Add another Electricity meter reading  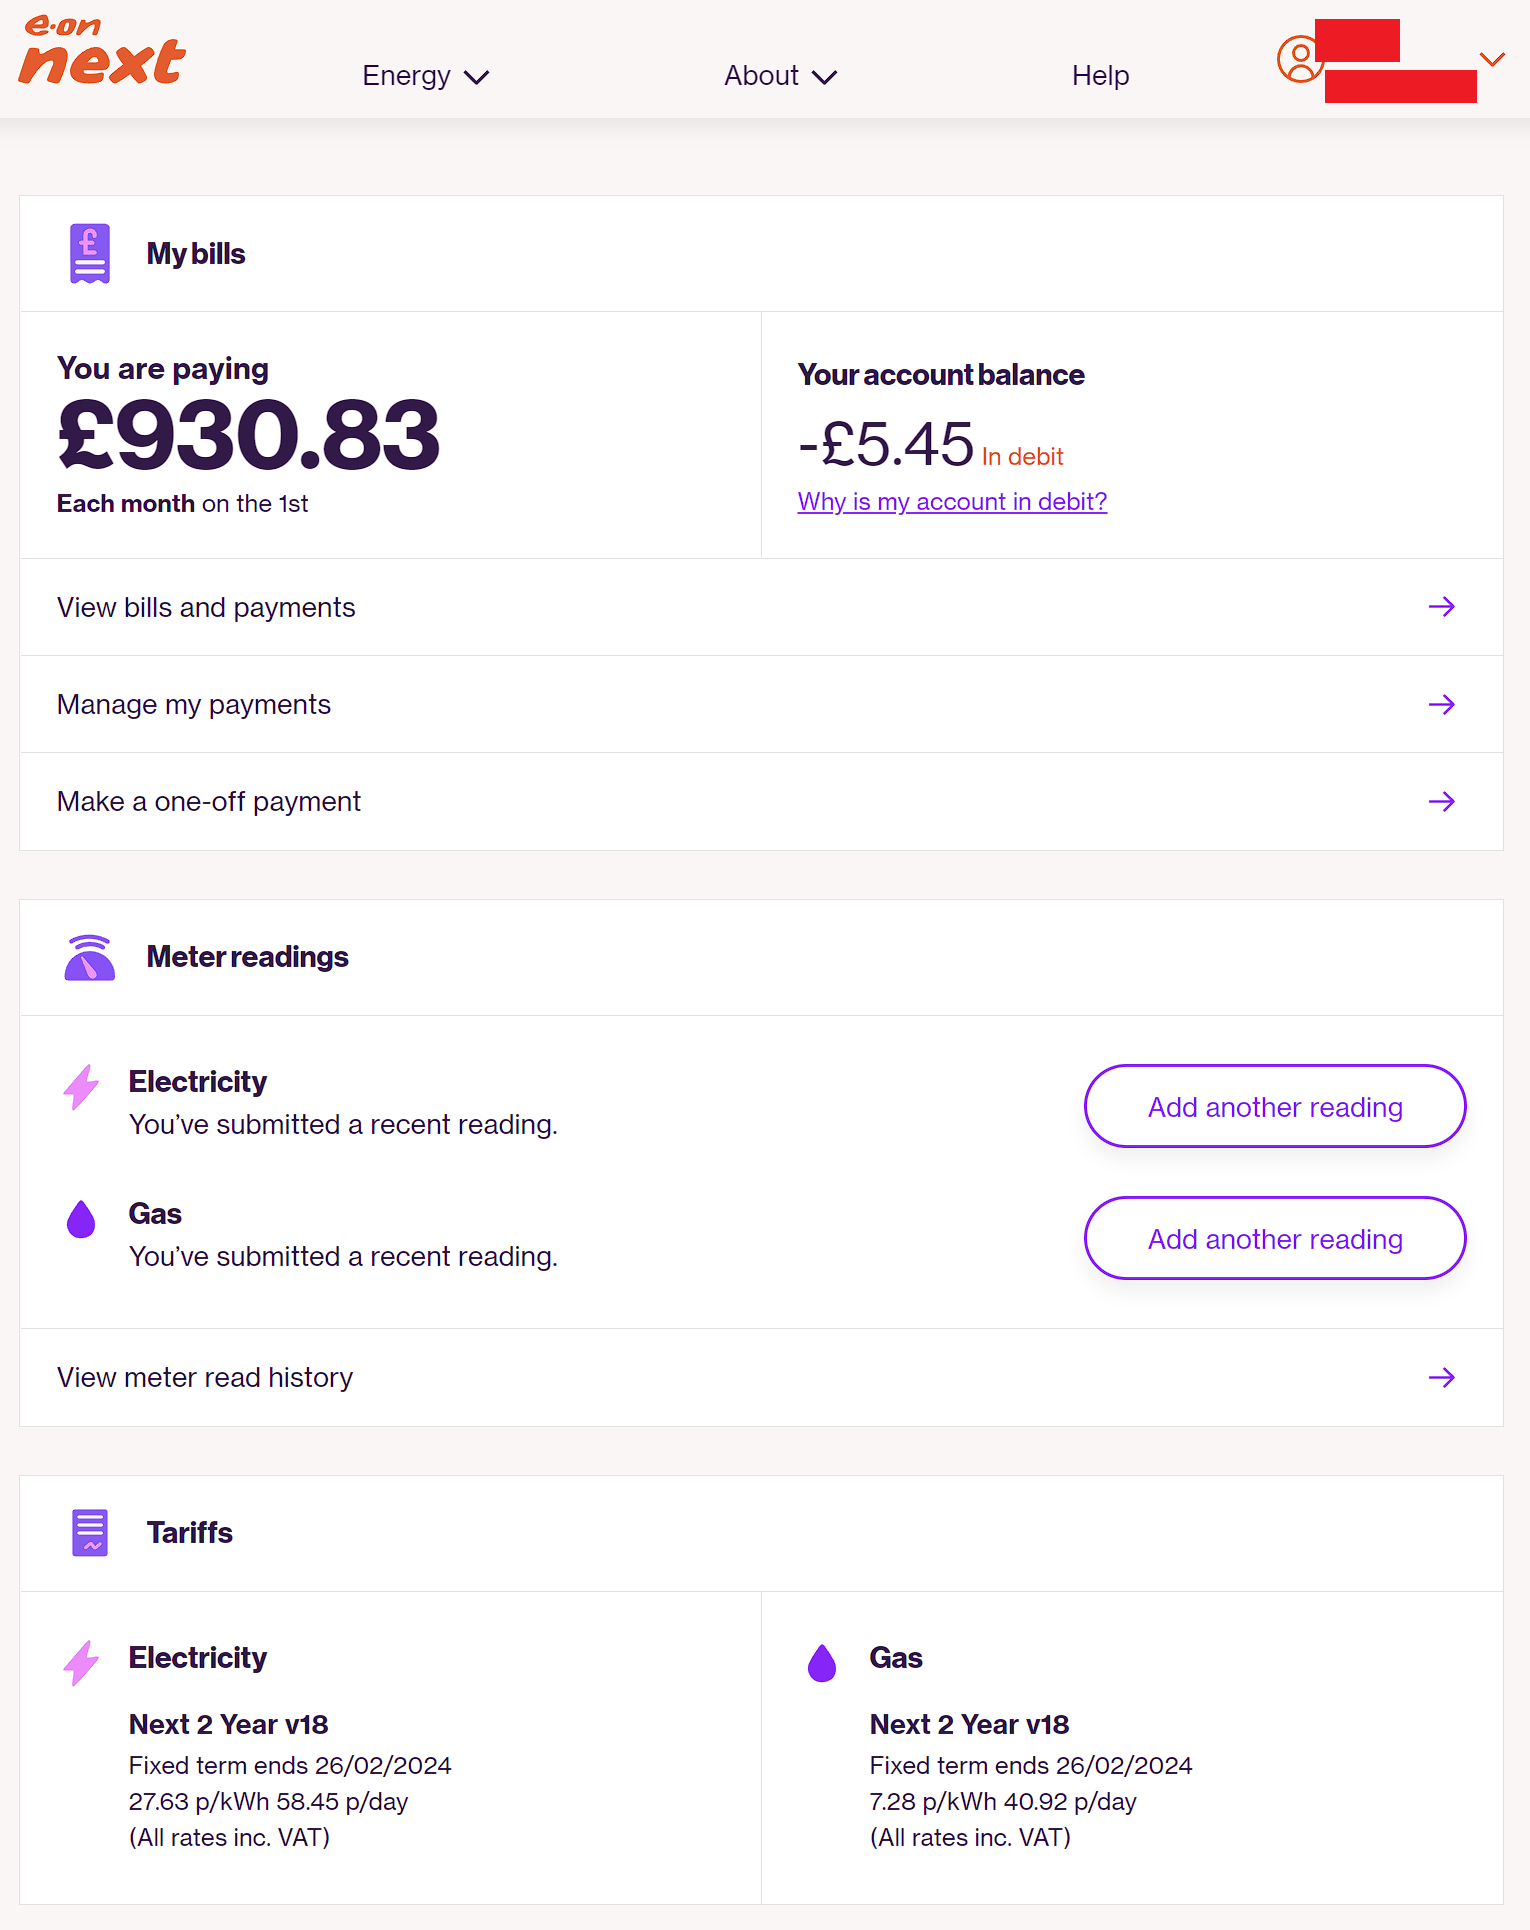(1275, 1107)
